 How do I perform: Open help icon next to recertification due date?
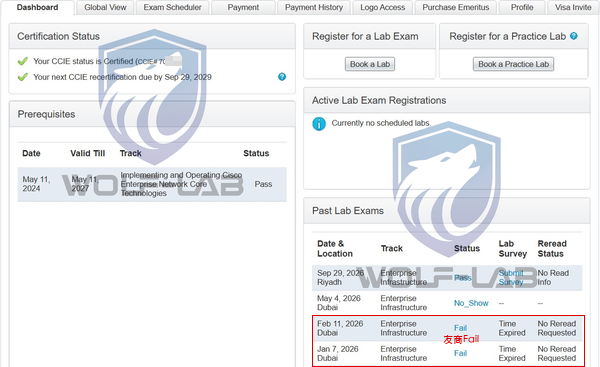pos(282,77)
